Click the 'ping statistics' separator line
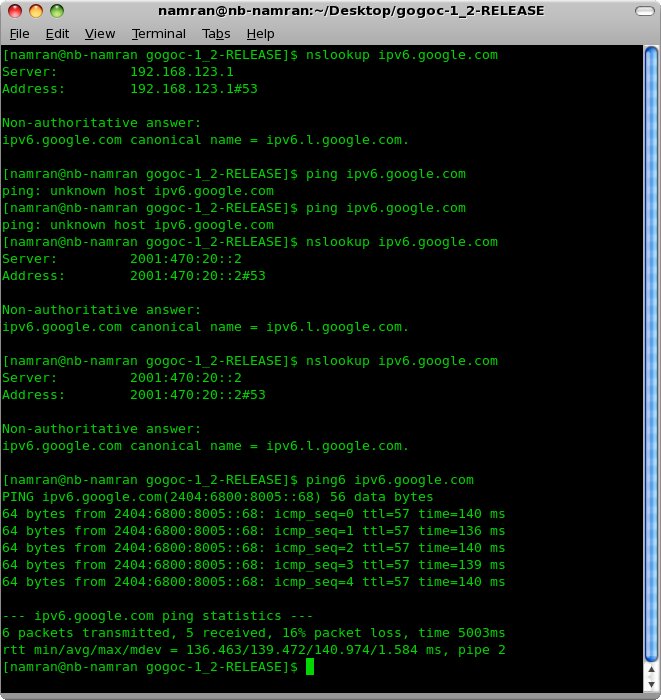 point(158,616)
